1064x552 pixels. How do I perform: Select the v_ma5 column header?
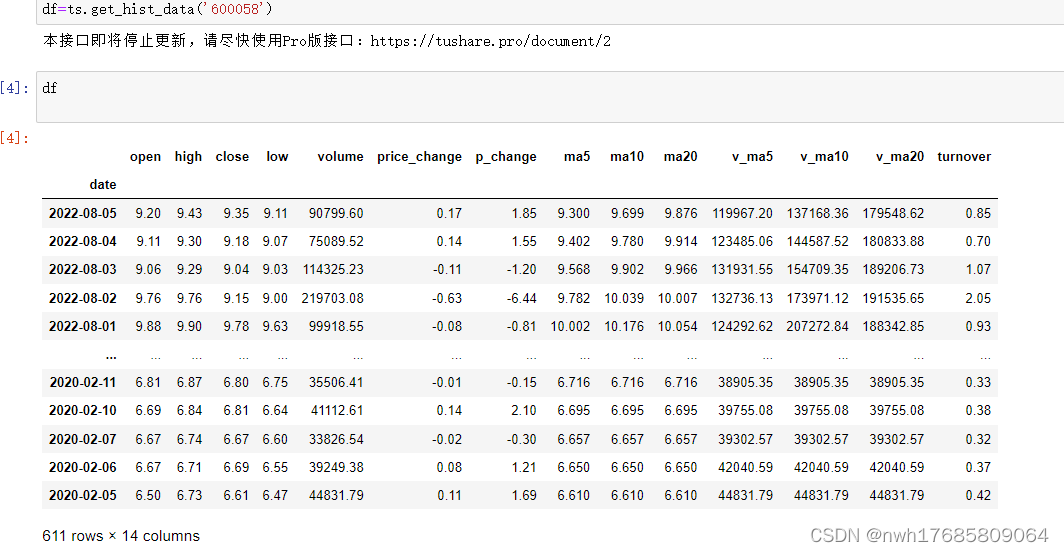pyautogui.click(x=752, y=157)
